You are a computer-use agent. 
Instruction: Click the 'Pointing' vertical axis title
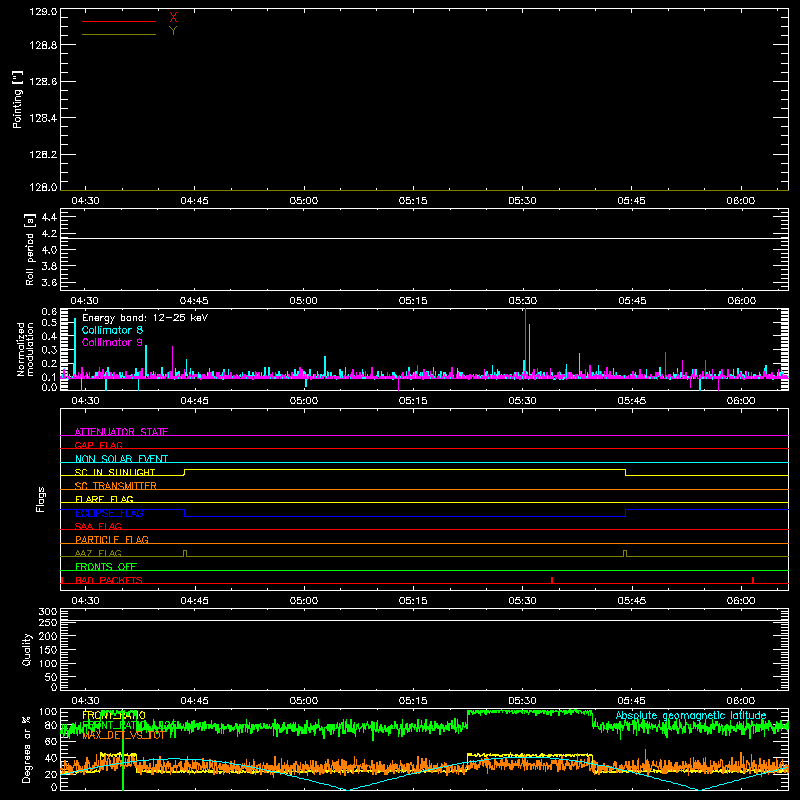coord(18,99)
